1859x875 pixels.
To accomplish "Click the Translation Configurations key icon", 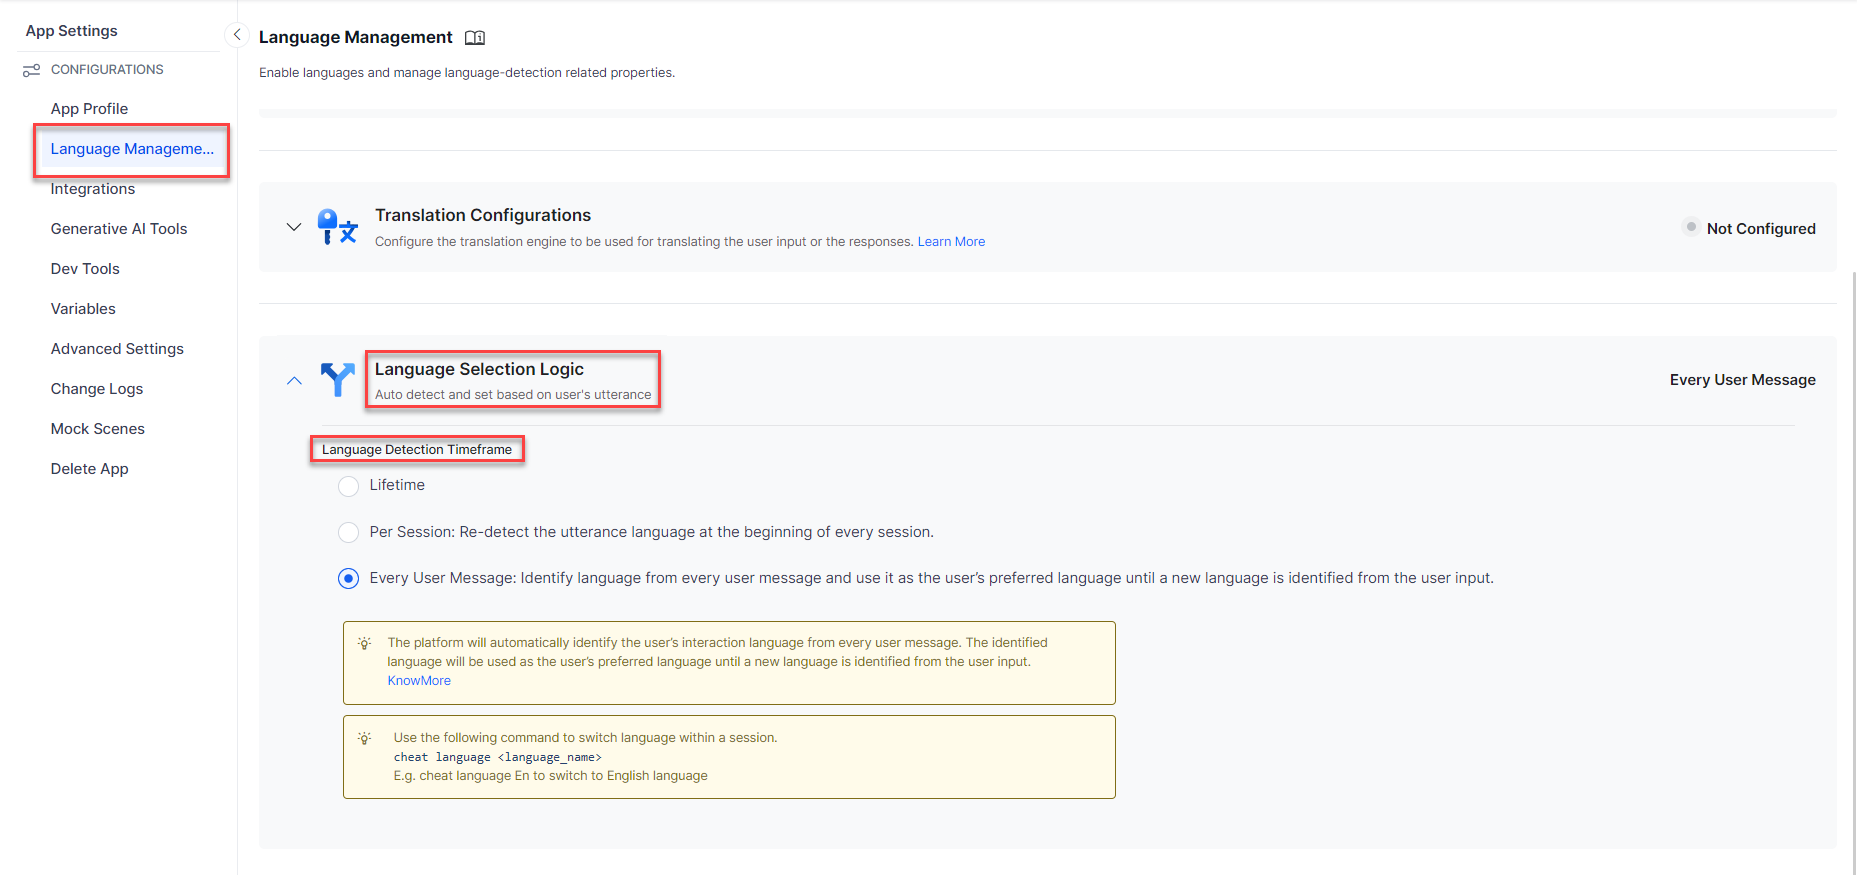I will pos(337,227).
